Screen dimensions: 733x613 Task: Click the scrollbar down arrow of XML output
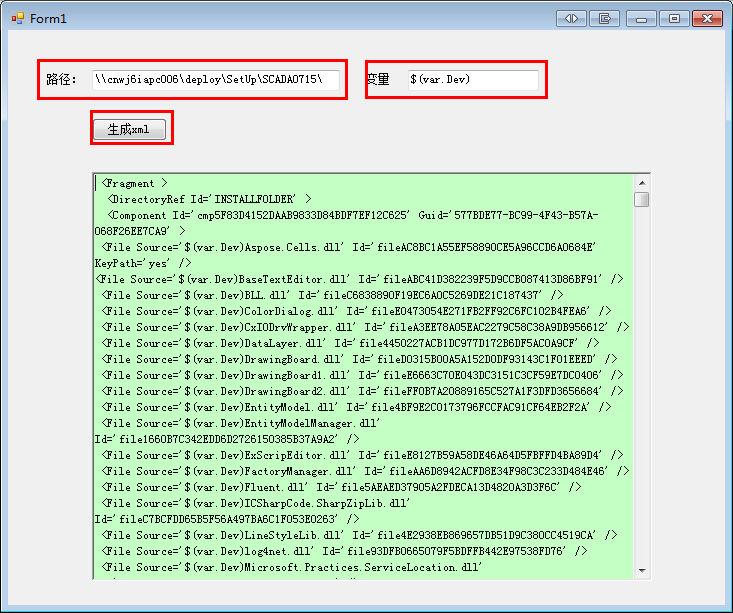coord(642,570)
